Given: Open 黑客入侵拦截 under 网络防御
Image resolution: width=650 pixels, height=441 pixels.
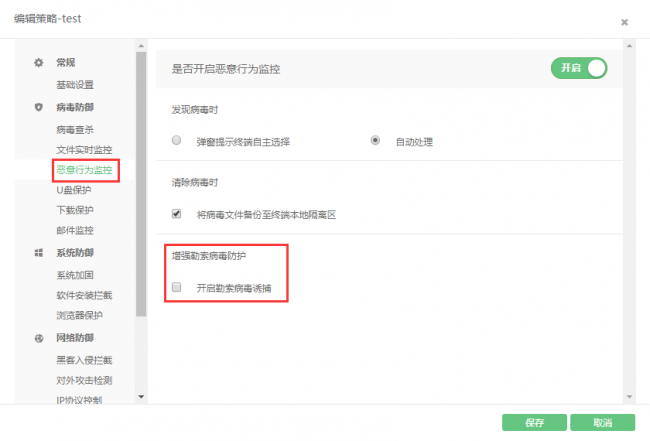Looking at the screenshot, I should [84, 360].
